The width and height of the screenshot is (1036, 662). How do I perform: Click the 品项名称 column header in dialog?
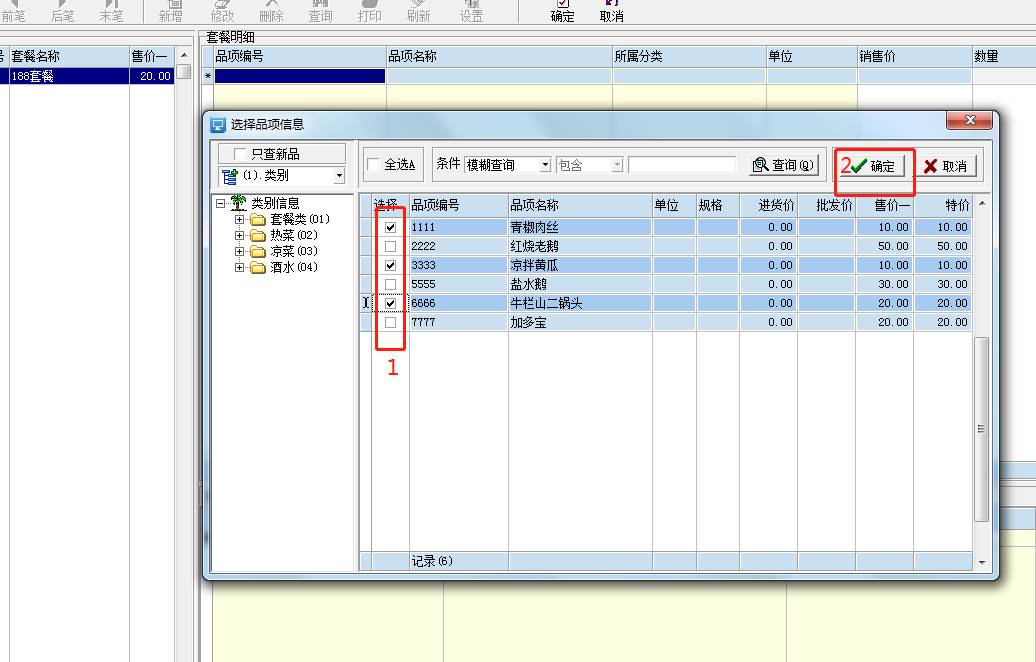pos(580,205)
